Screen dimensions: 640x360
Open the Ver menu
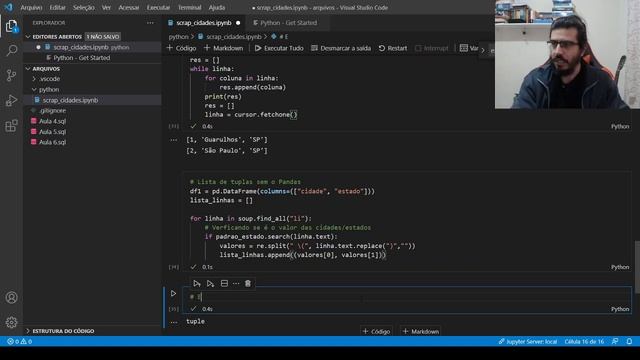107,7
